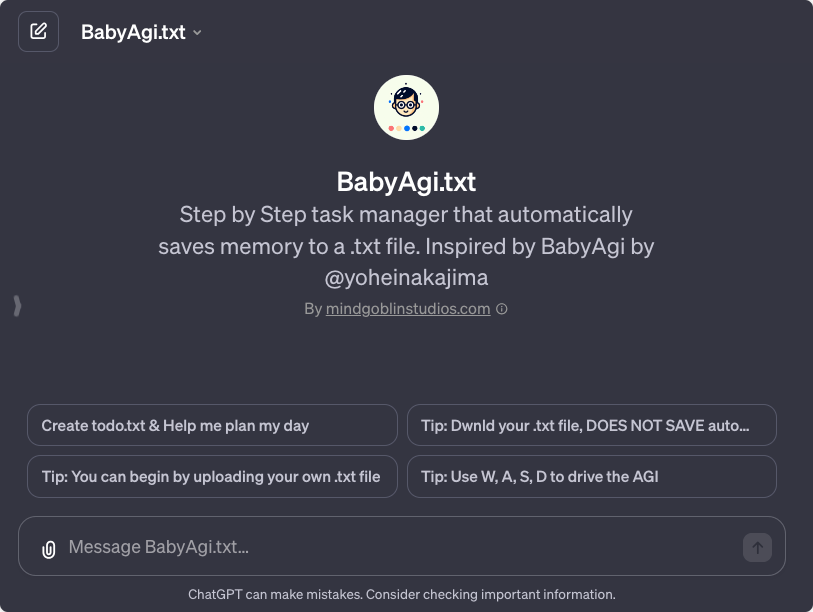The width and height of the screenshot is (813, 612).
Task: Select "Create todo.txt & Help me plan my day"
Action: (212, 425)
